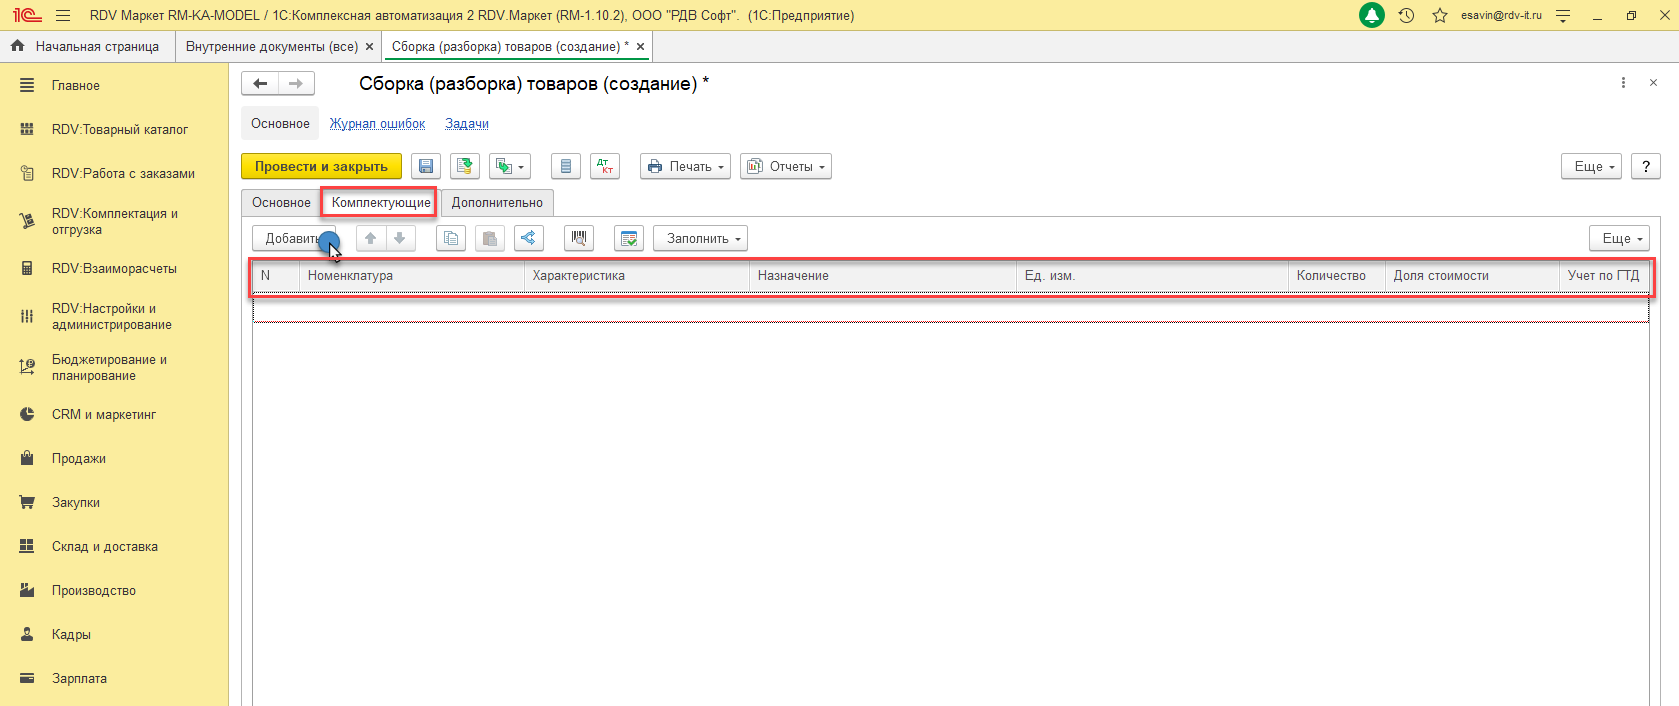Click the blue split-row arrows icon
This screenshot has width=1679, height=706.
(529, 238)
